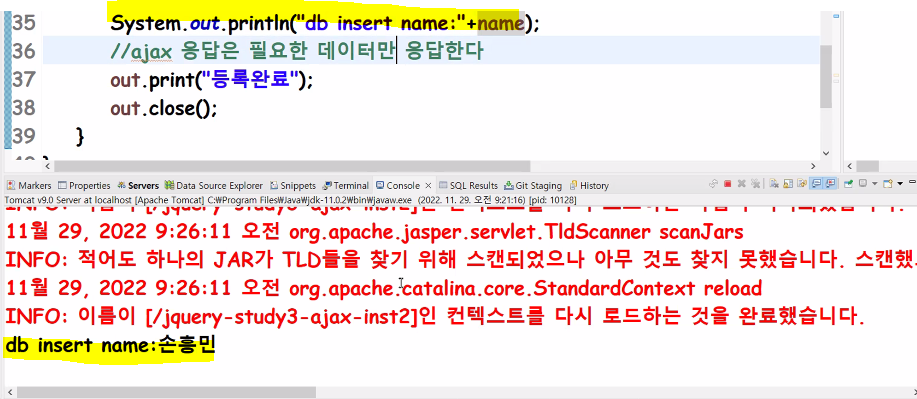This screenshot has width=917, height=399.
Task: Minimize the console panel
Action: 912,182
